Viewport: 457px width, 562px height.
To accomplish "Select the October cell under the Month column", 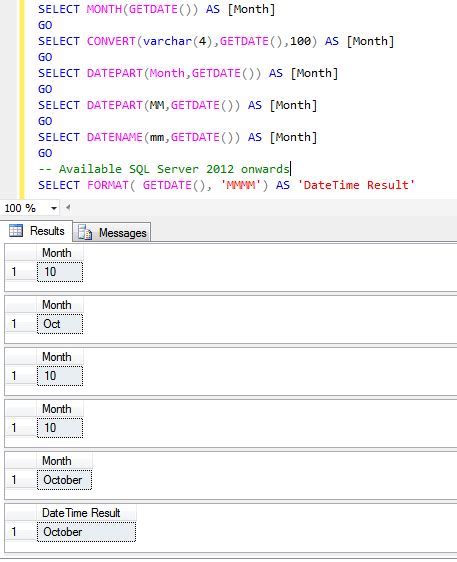I will 65,480.
